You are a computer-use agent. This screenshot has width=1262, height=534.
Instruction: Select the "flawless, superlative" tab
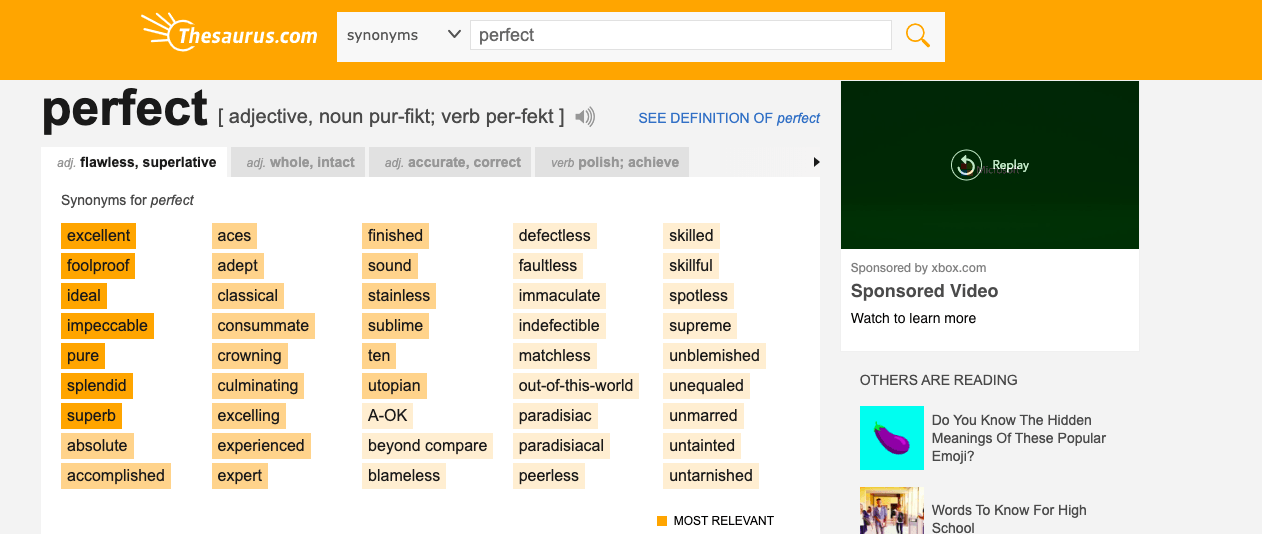point(136,162)
